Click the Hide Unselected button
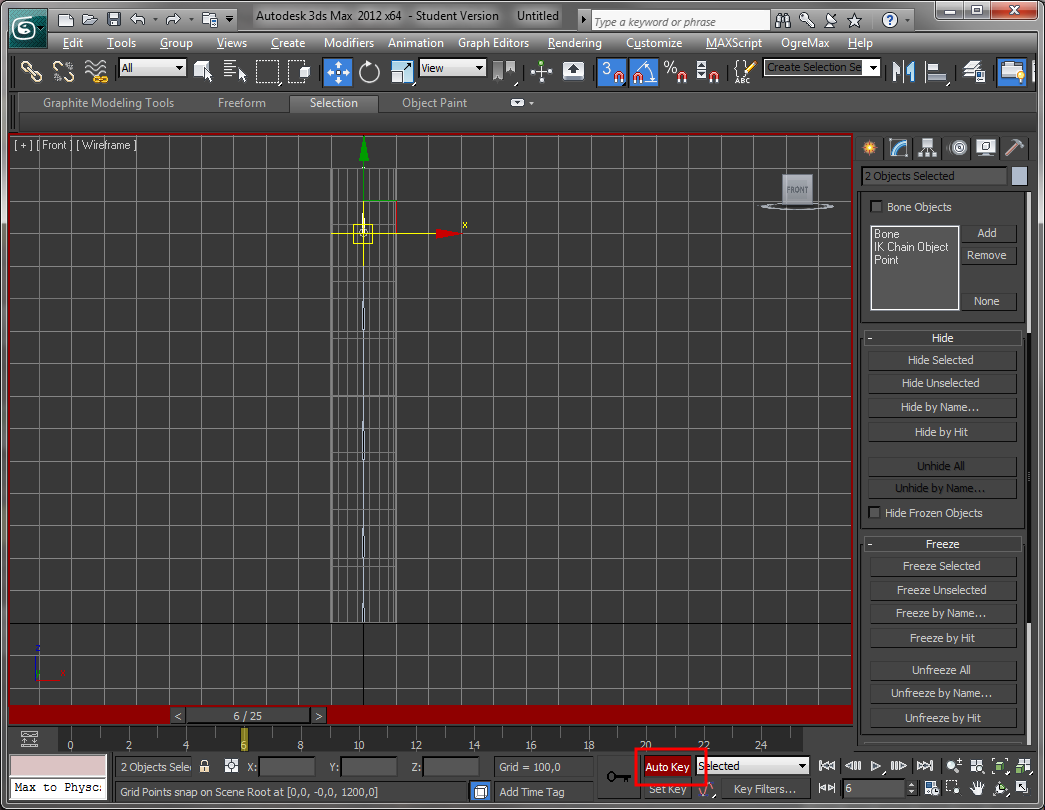This screenshot has height=810, width=1045. click(x=941, y=383)
